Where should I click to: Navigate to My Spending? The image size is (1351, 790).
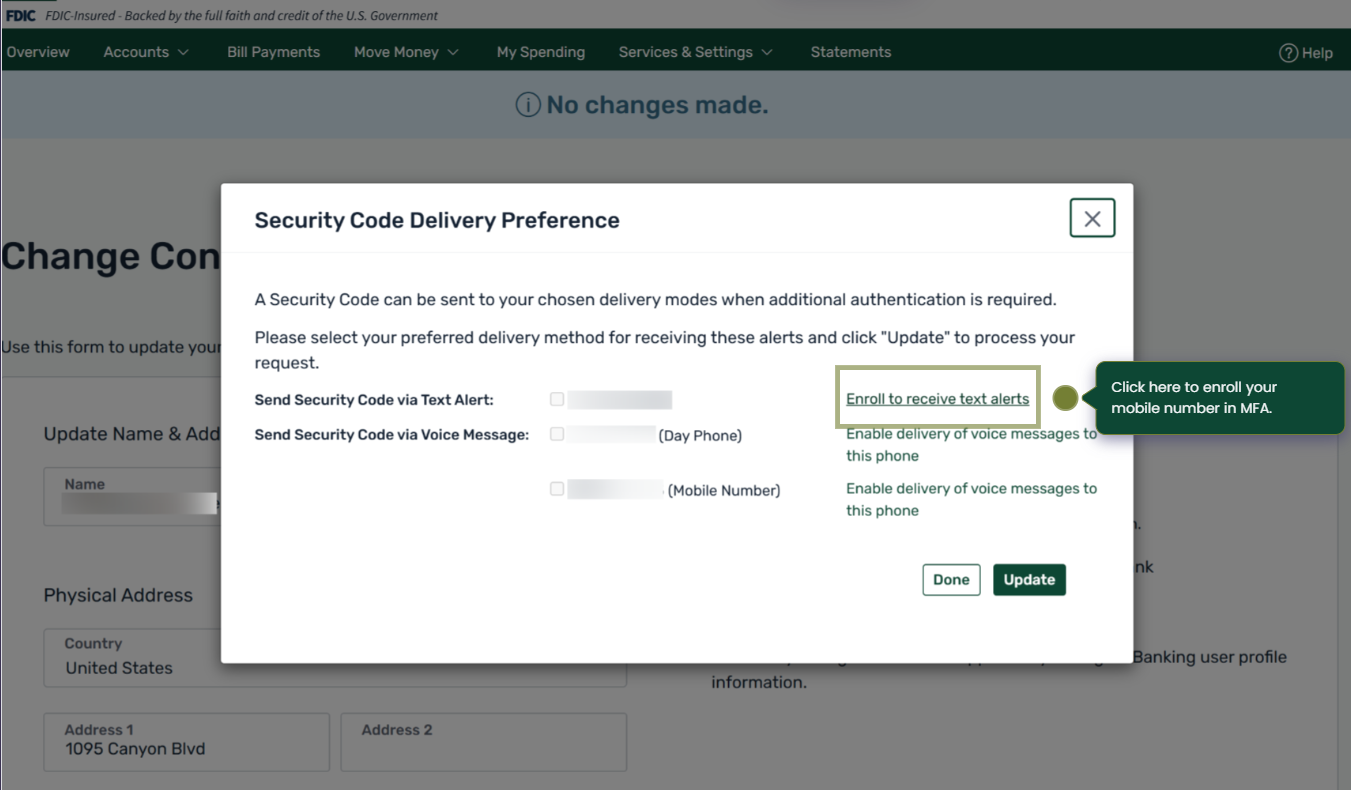[540, 52]
